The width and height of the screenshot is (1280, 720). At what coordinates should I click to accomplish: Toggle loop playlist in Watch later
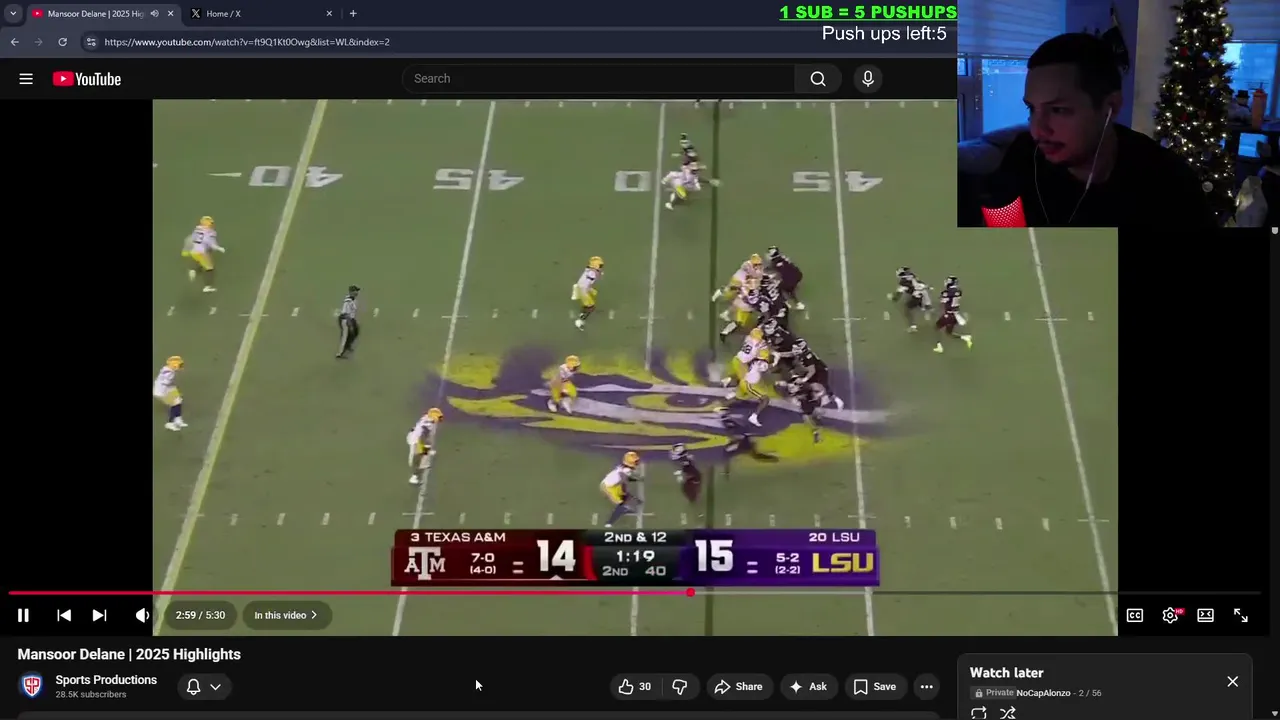pos(979,713)
